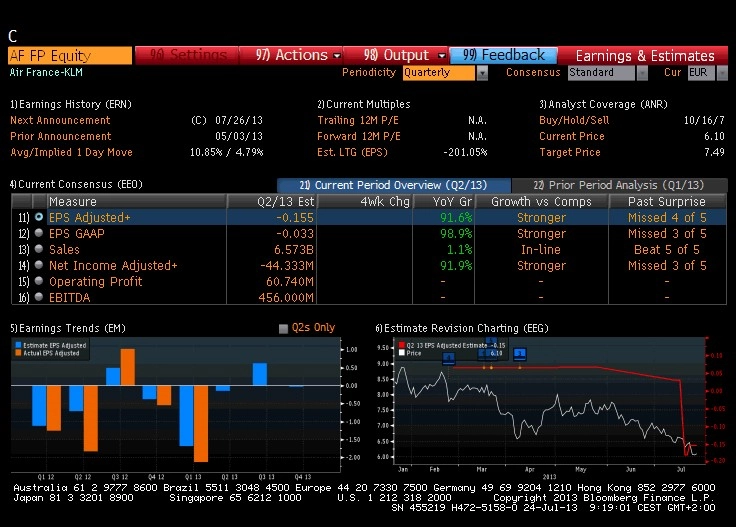Open the Periodicity Quarterly dropdown arrow
Viewport: 736px width, 527px height.
pyautogui.click(x=482, y=73)
